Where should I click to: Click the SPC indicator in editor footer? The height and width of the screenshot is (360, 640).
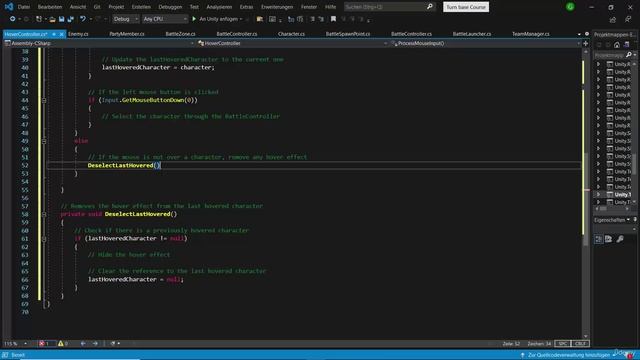[562, 344]
